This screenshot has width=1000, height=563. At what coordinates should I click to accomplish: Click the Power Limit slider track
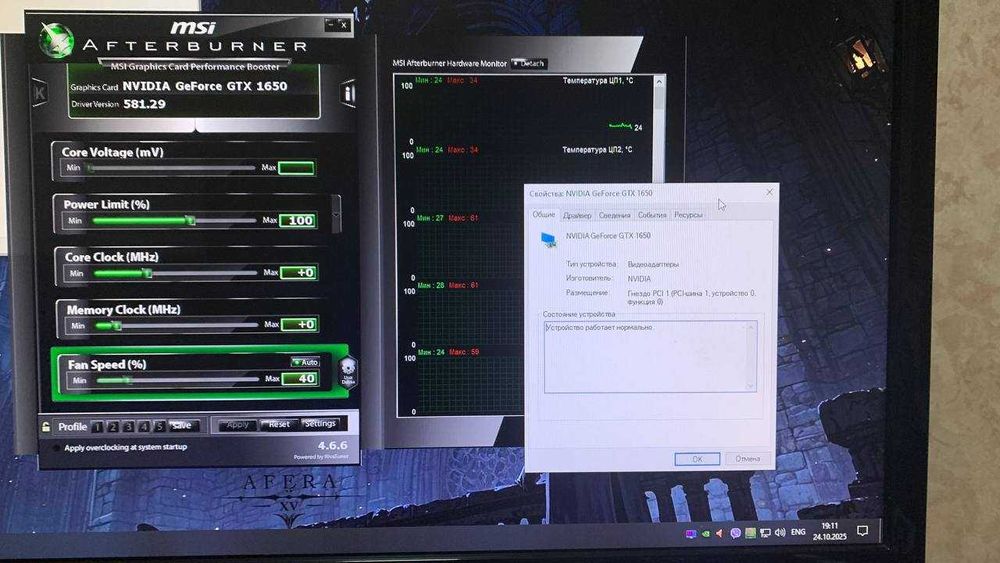pos(173,221)
